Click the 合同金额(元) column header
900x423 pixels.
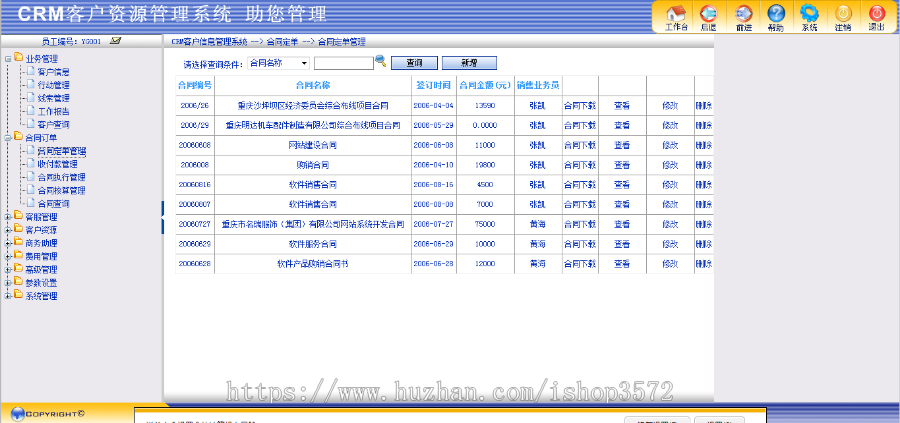(485, 85)
